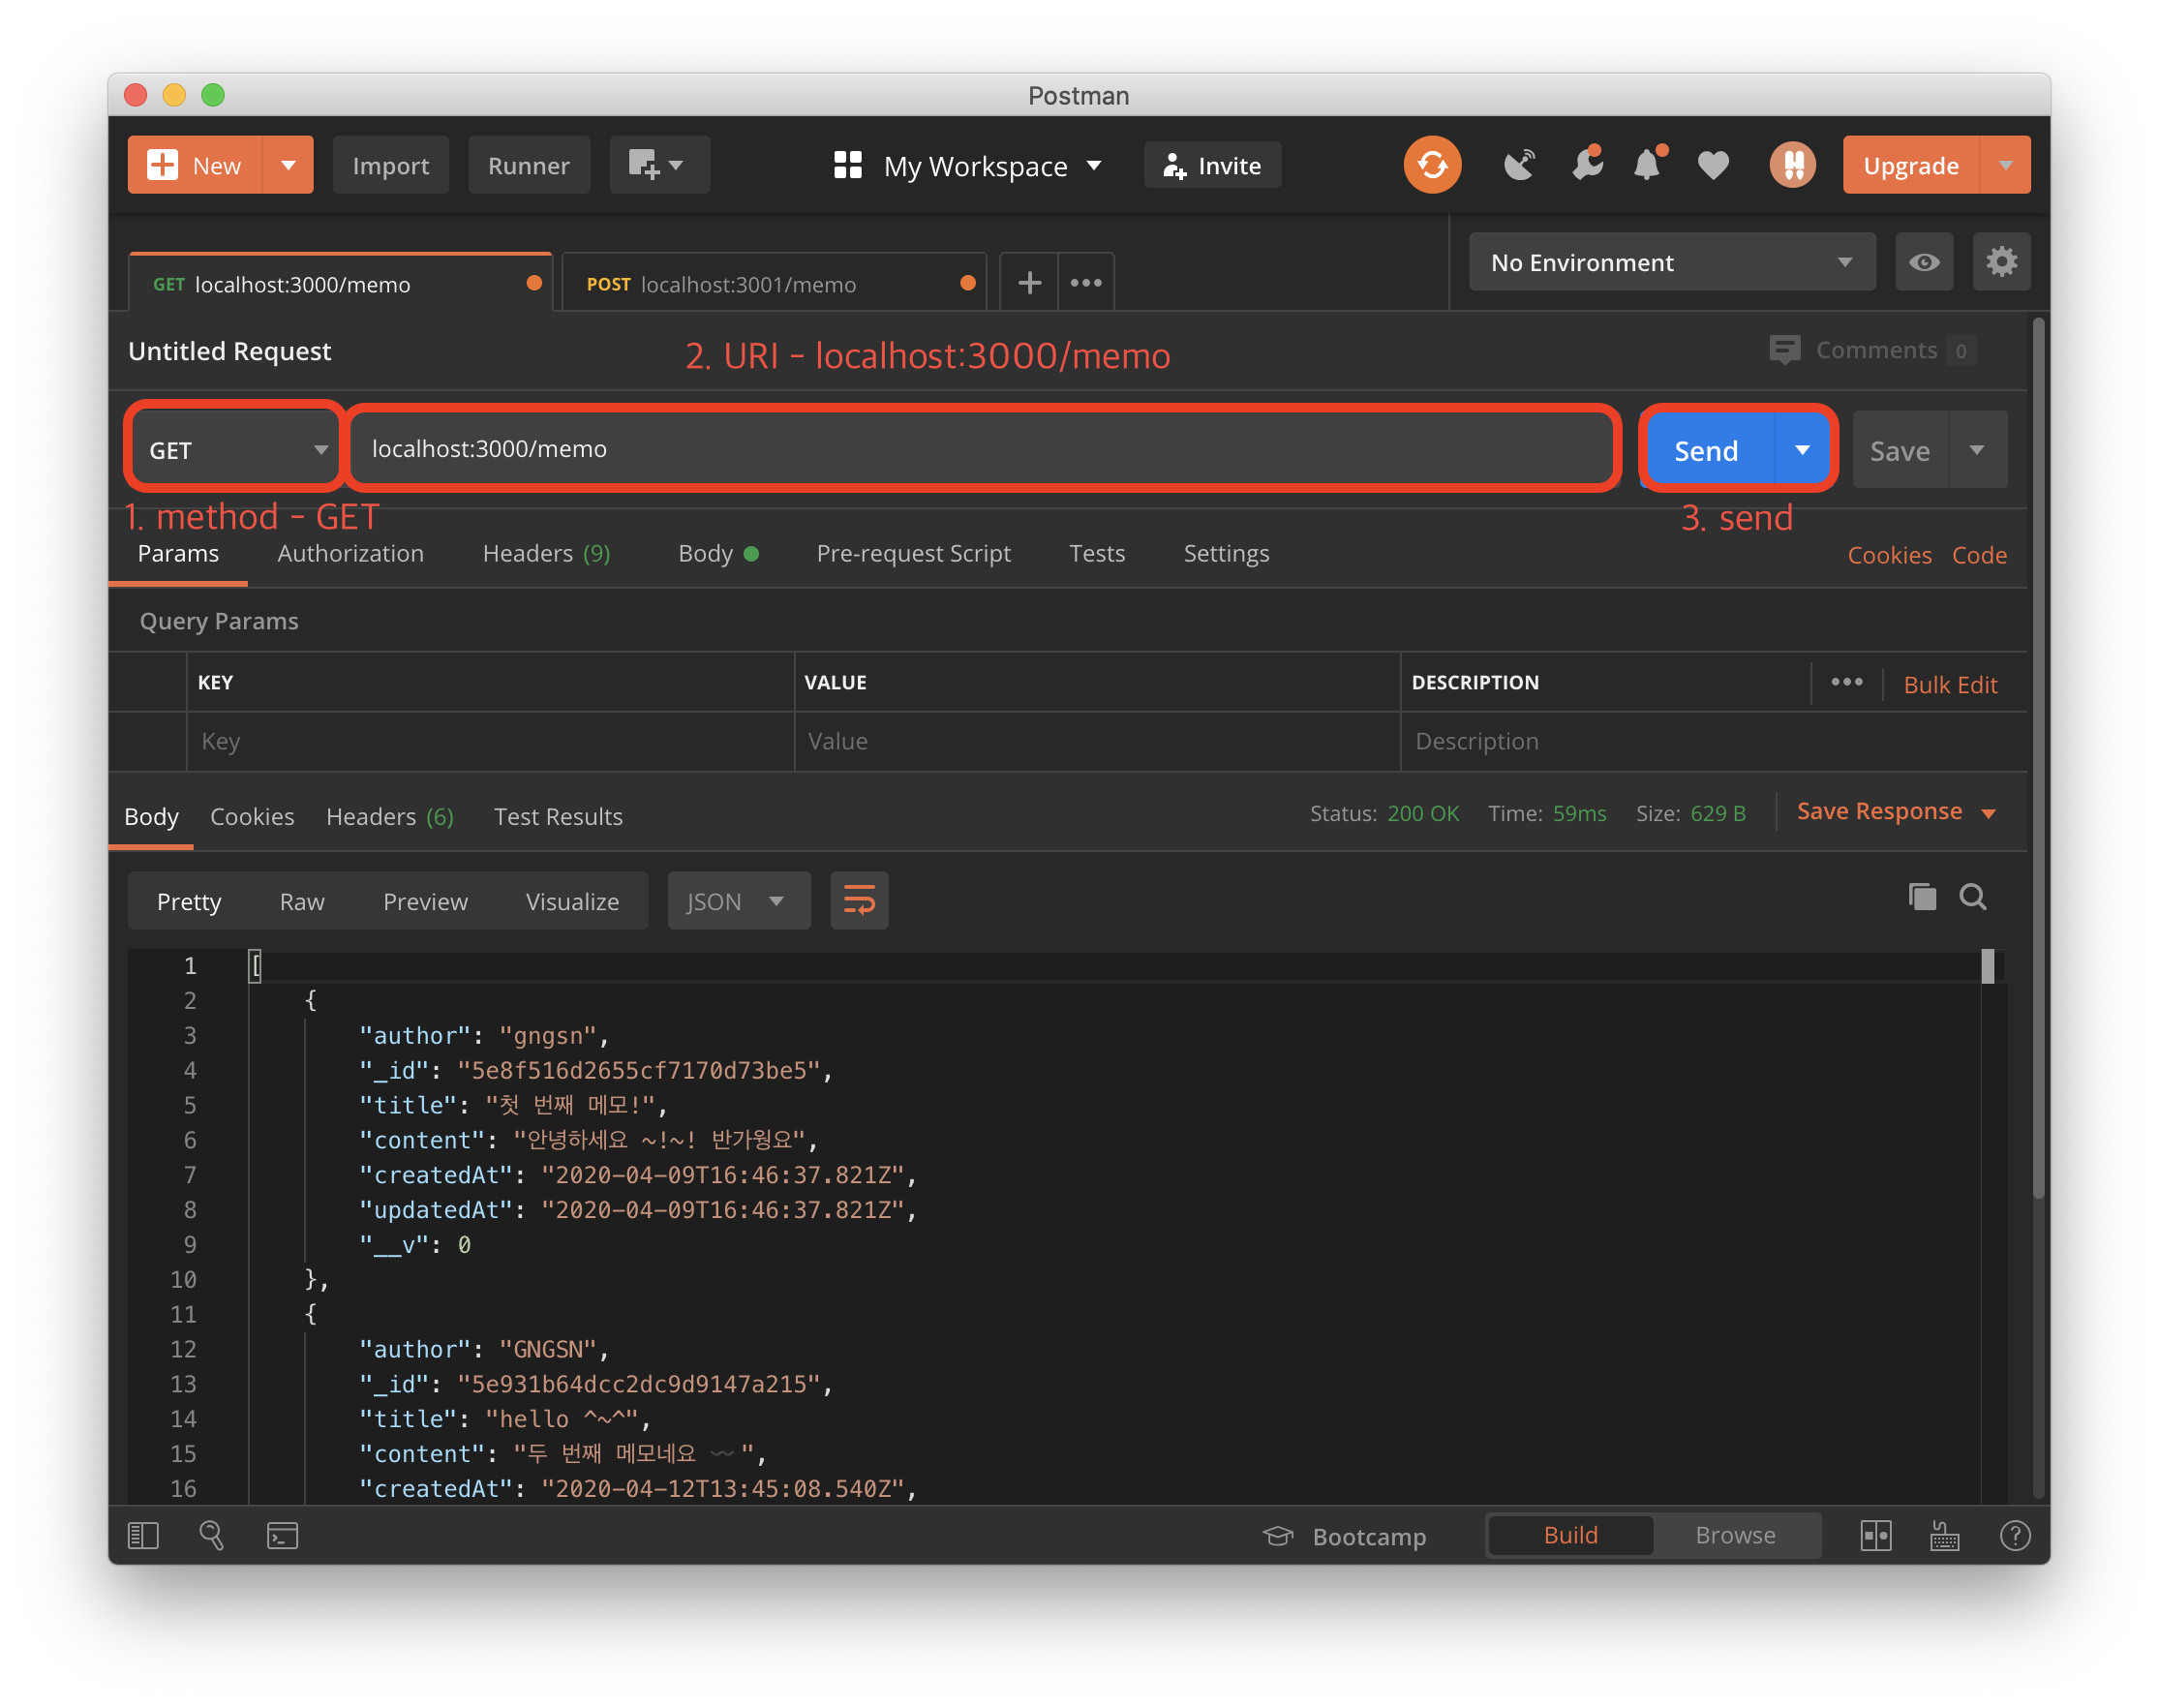Copy response with the copy icon
2159x1708 pixels.
pos(1921,897)
